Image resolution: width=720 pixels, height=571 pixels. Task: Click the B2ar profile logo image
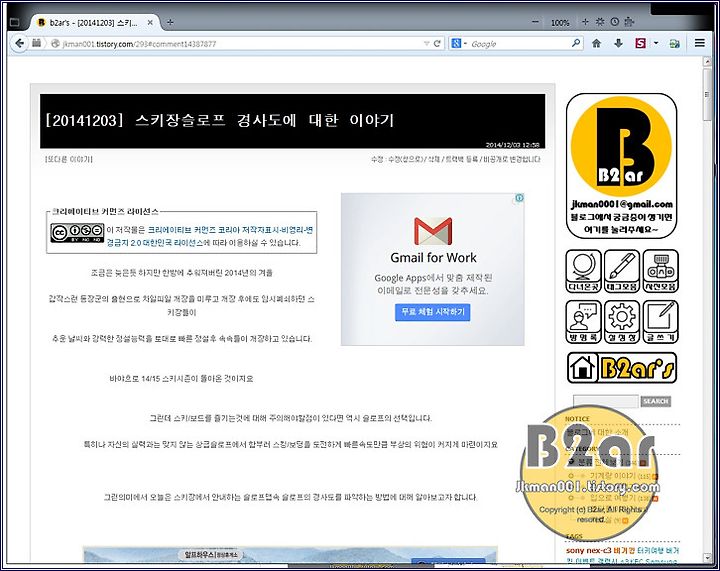(x=621, y=166)
